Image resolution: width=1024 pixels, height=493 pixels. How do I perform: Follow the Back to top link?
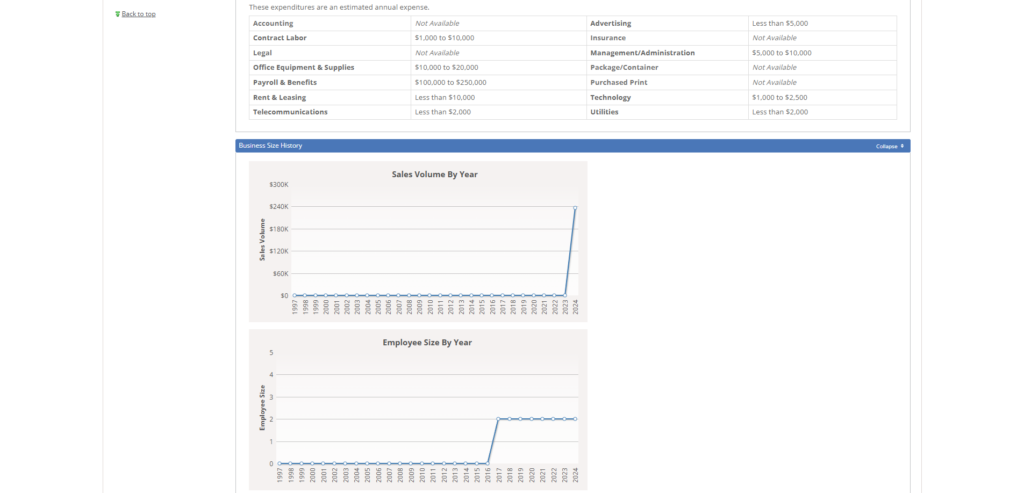138,14
